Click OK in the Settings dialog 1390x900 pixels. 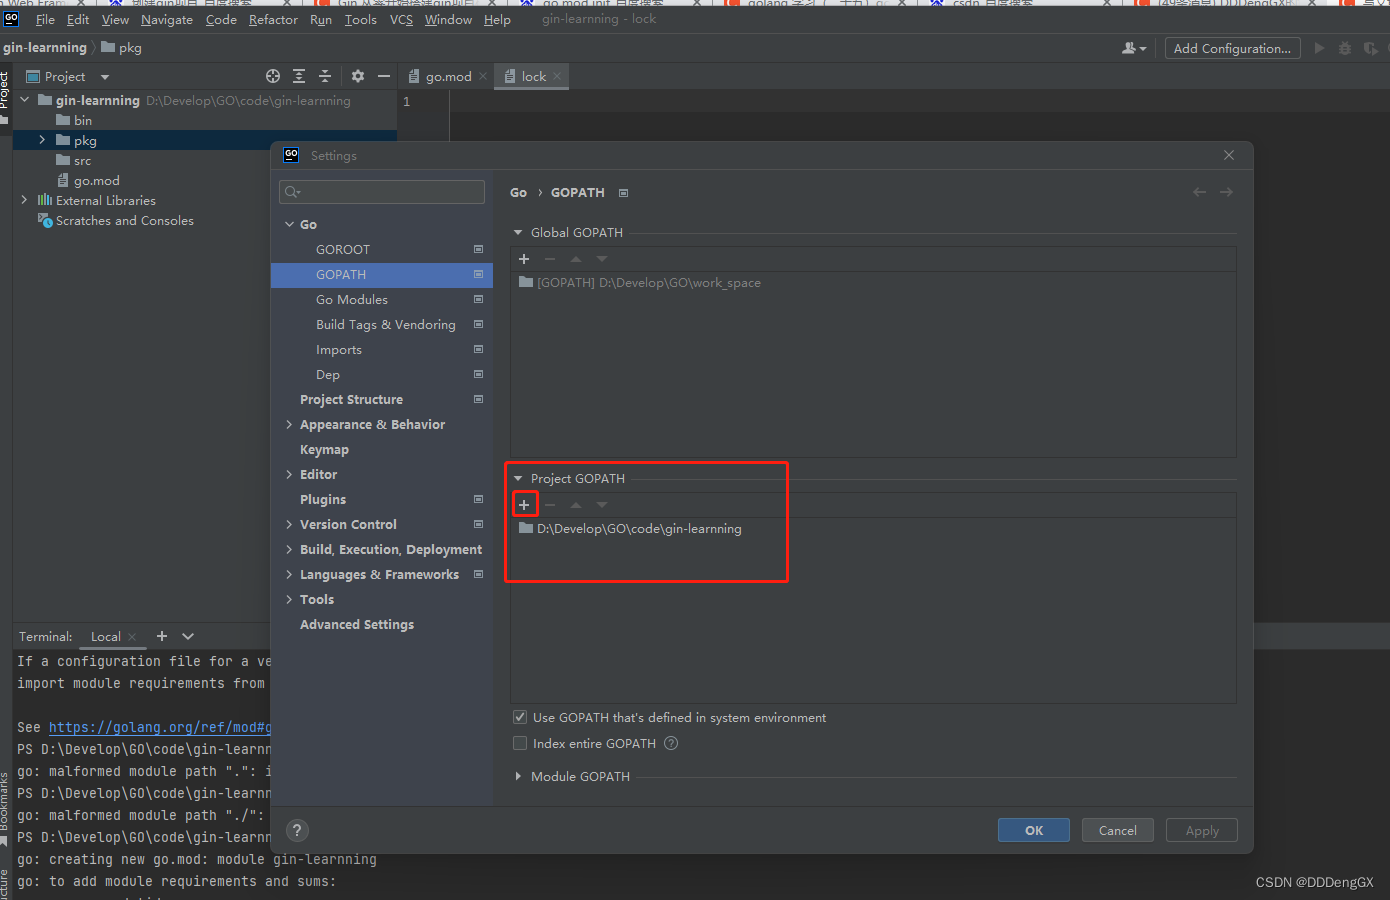tap(1034, 830)
